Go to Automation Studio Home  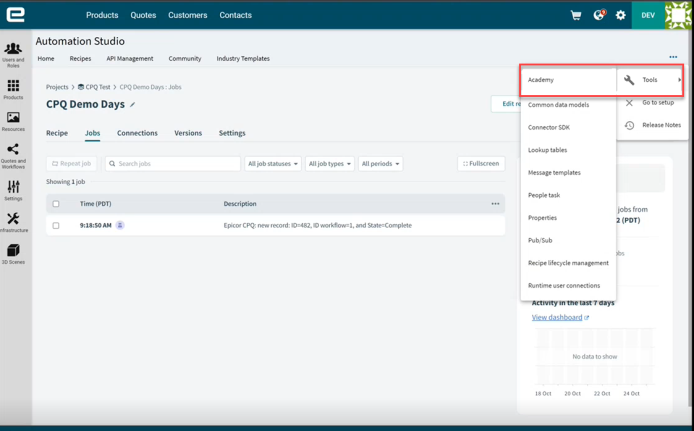46,58
